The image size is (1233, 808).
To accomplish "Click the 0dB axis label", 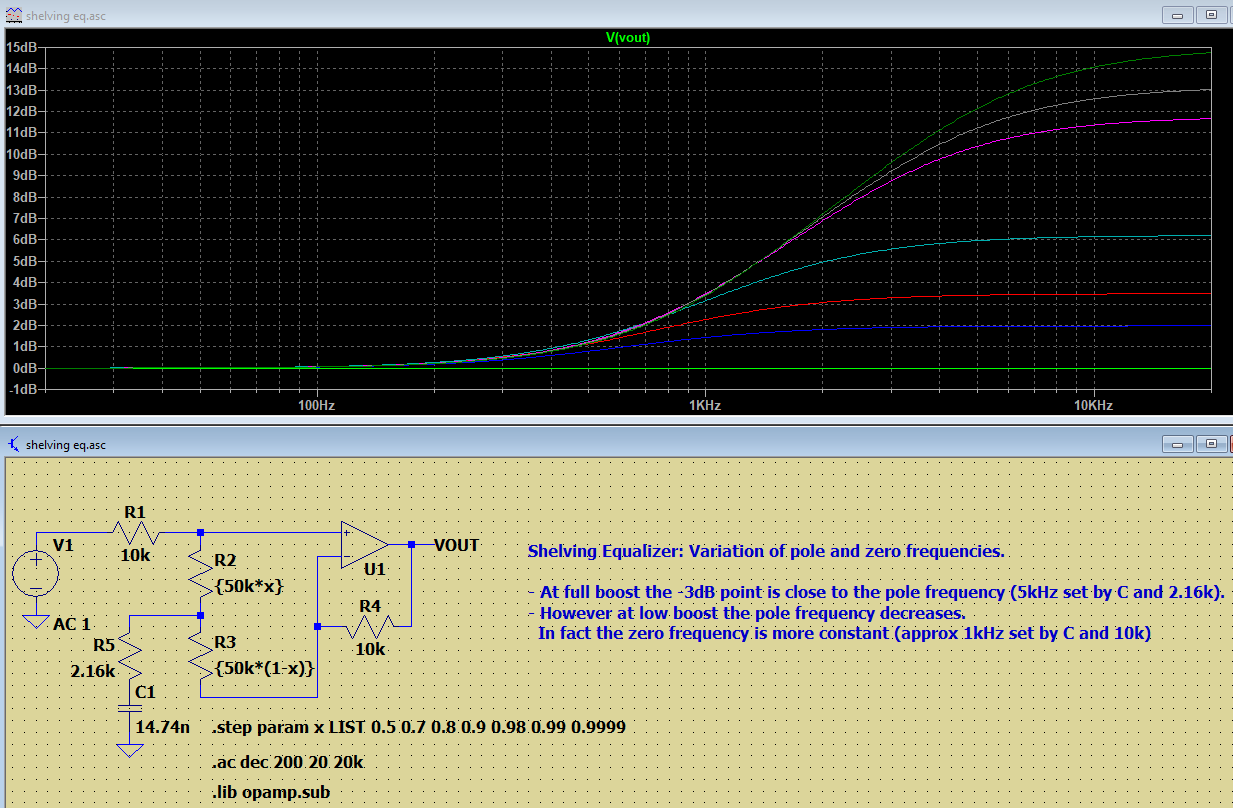I will tap(24, 368).
